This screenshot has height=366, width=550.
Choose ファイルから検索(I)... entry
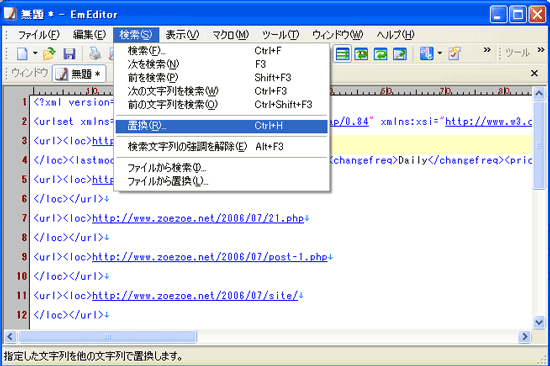[222, 168]
